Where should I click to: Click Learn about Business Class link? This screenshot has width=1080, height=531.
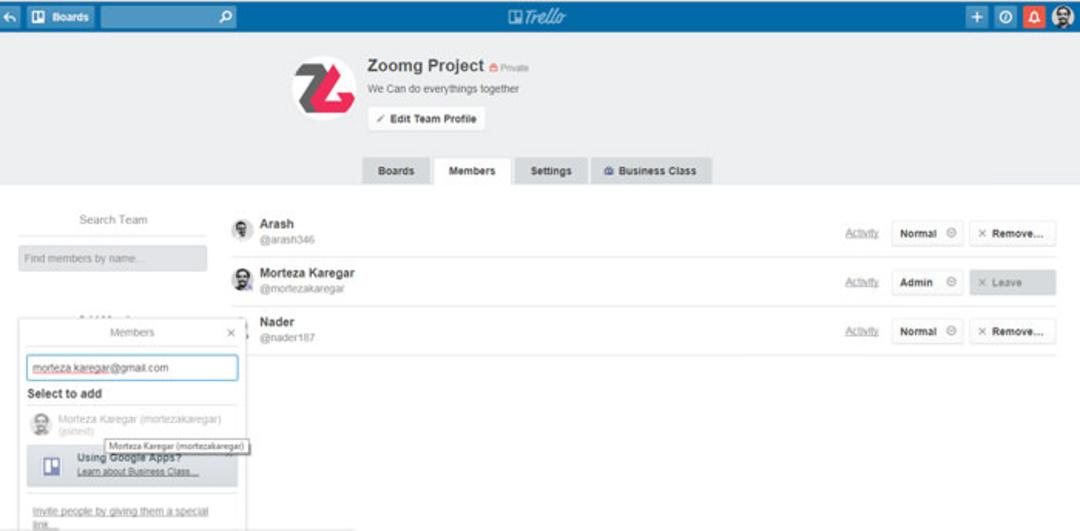pyautogui.click(x=138, y=472)
